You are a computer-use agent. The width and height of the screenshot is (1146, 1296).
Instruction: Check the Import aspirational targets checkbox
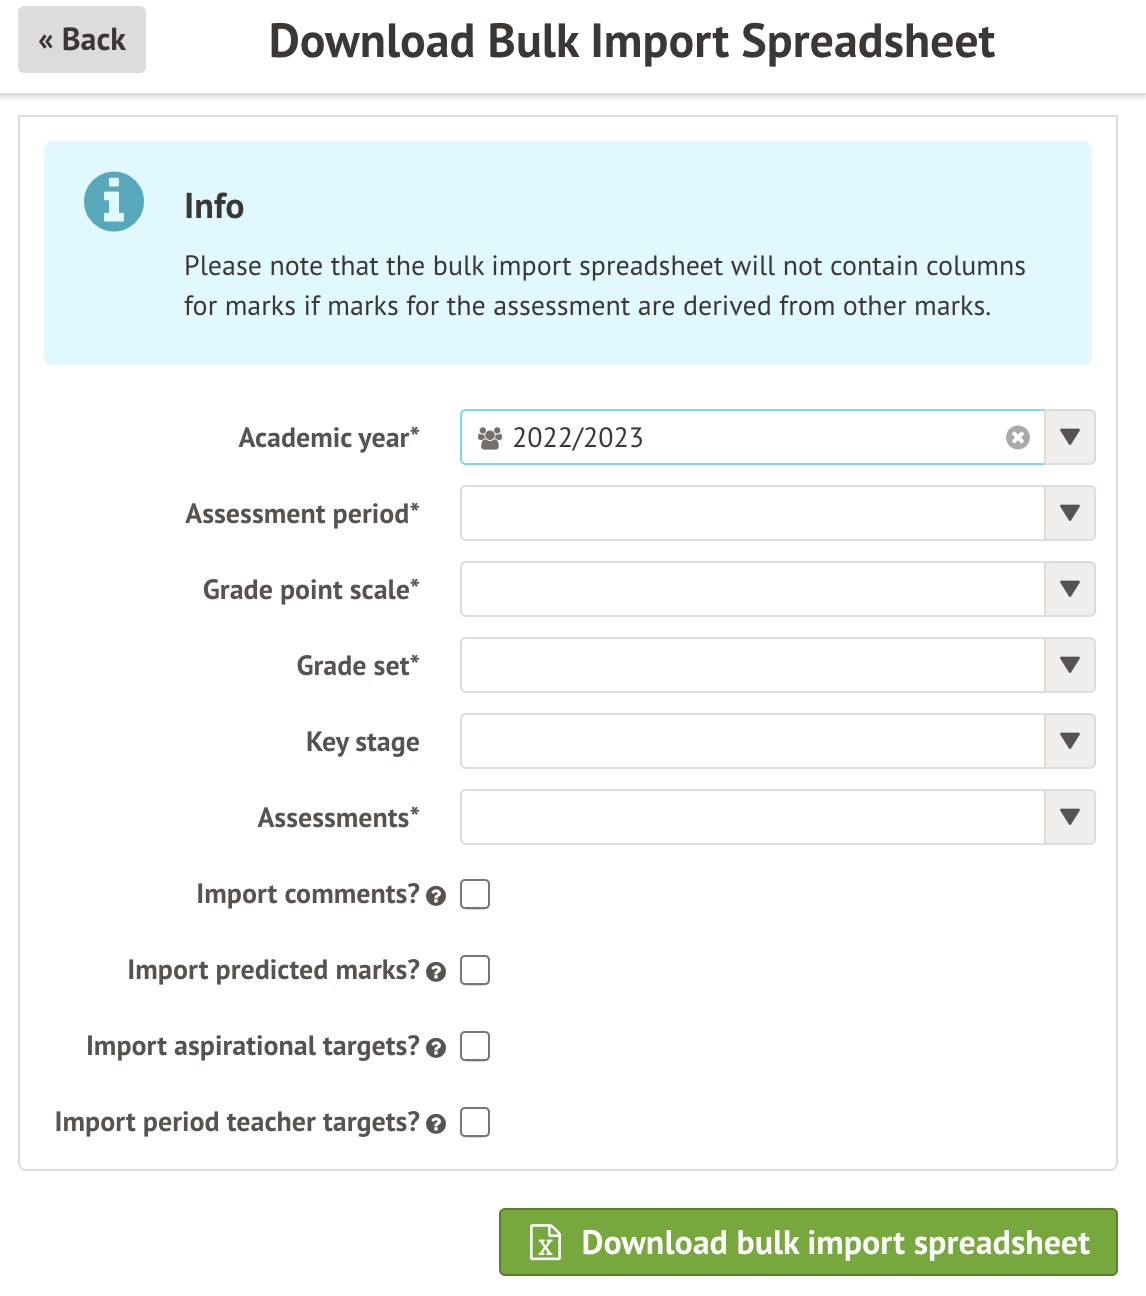click(475, 1046)
